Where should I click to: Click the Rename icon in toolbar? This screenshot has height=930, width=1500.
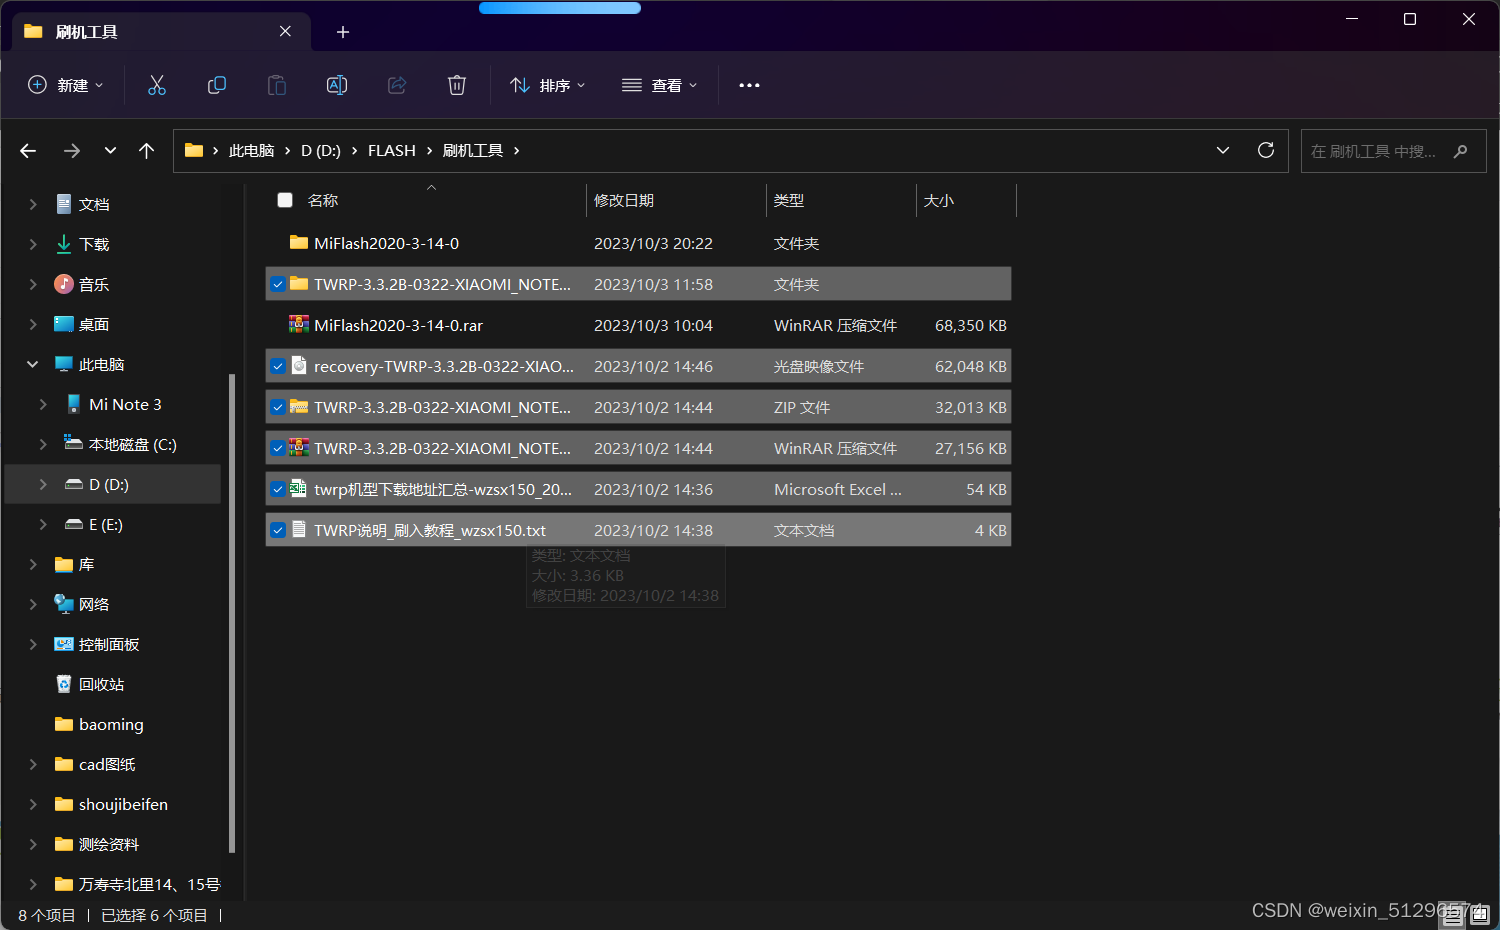(x=337, y=85)
